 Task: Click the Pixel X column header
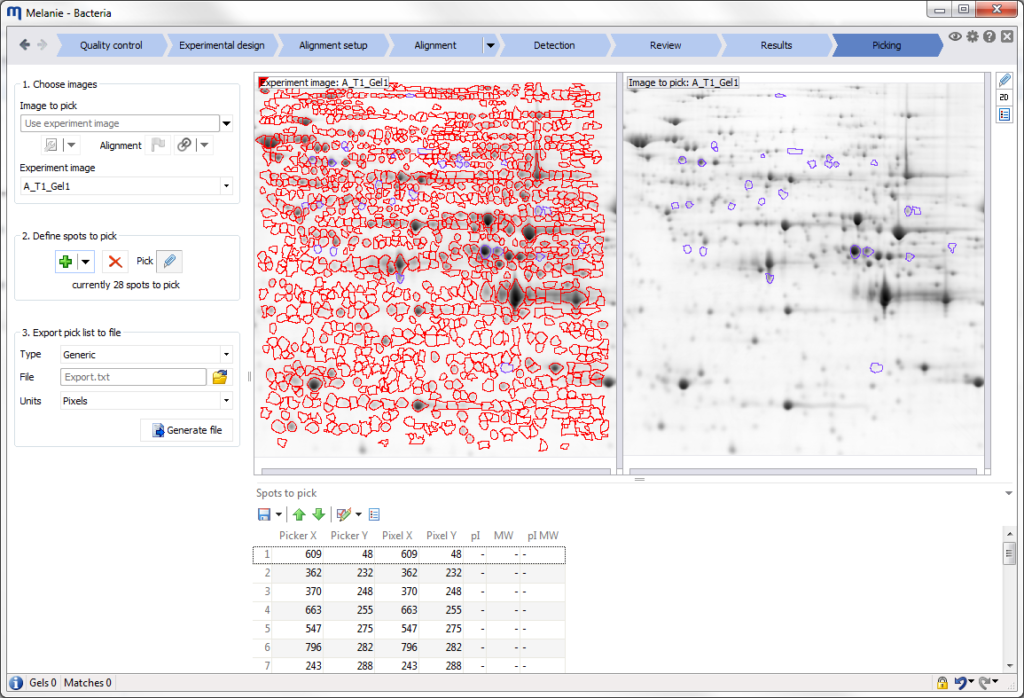397,535
